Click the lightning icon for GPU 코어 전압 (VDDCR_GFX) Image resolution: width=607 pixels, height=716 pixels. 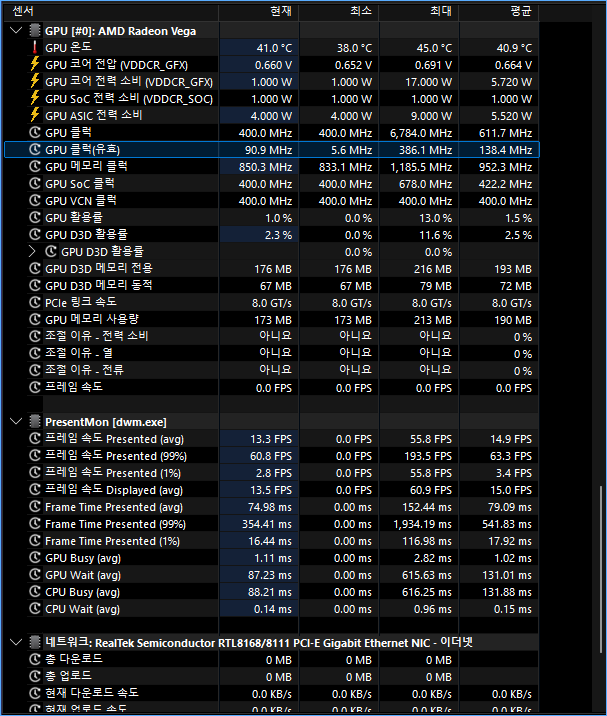pyautogui.click(x=35, y=64)
